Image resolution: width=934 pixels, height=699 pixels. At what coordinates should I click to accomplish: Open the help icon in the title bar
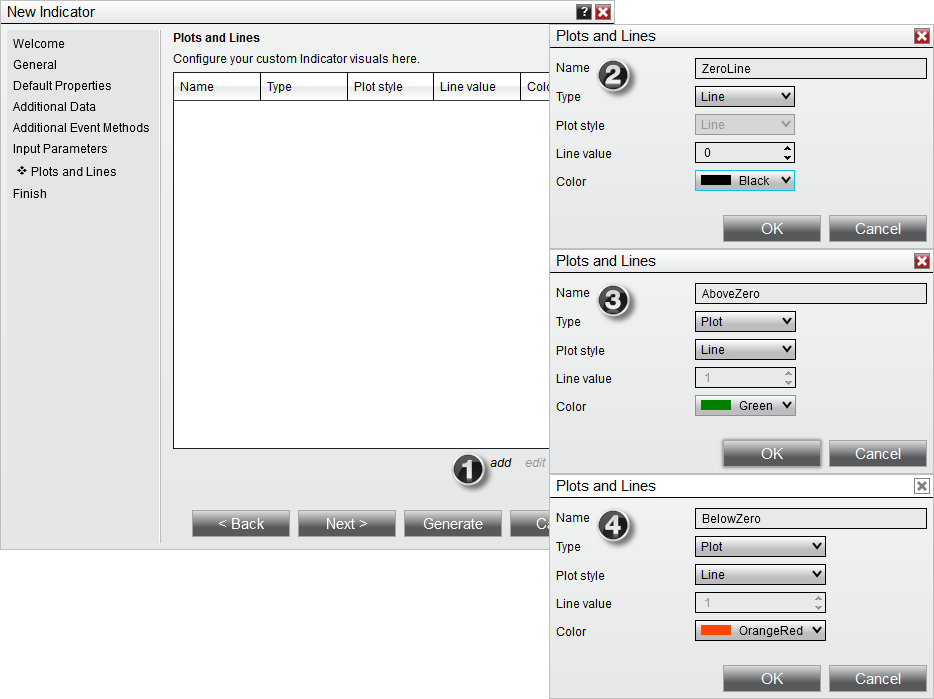click(584, 12)
